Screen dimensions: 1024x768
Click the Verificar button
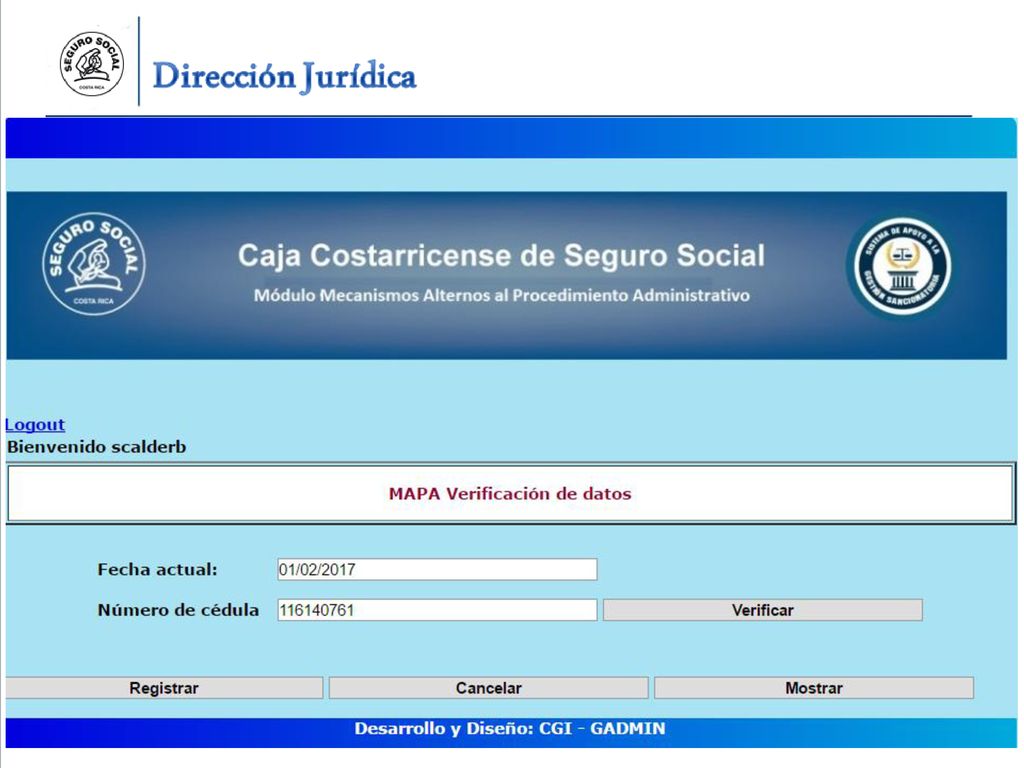pyautogui.click(x=763, y=610)
